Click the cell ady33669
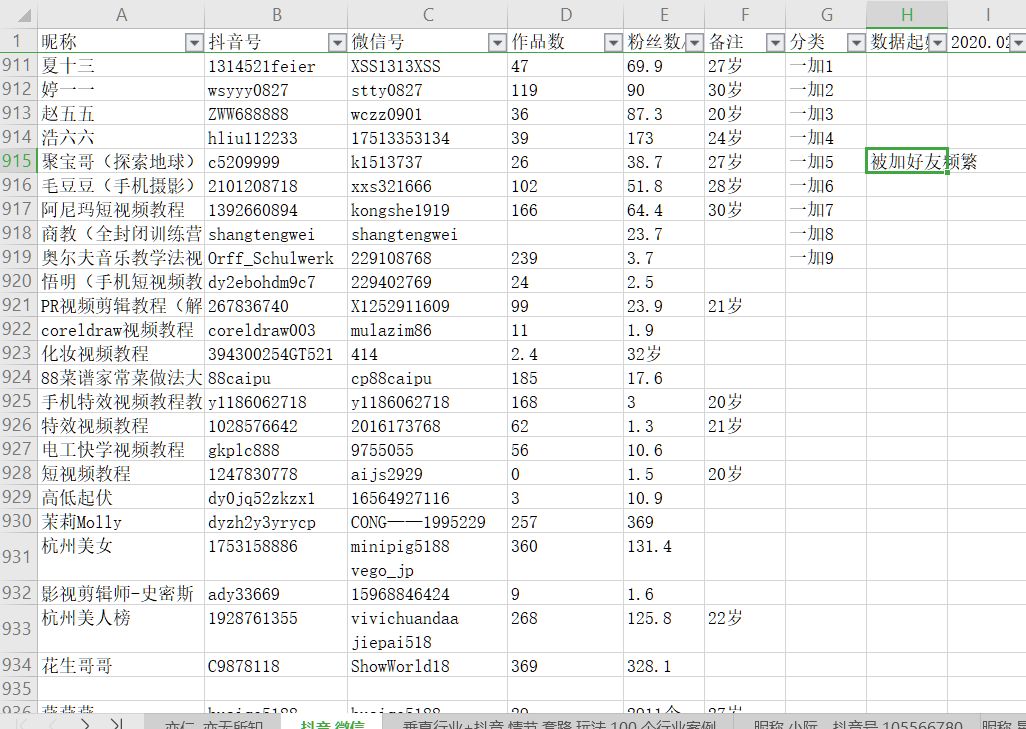This screenshot has width=1026, height=729. [x=276, y=594]
